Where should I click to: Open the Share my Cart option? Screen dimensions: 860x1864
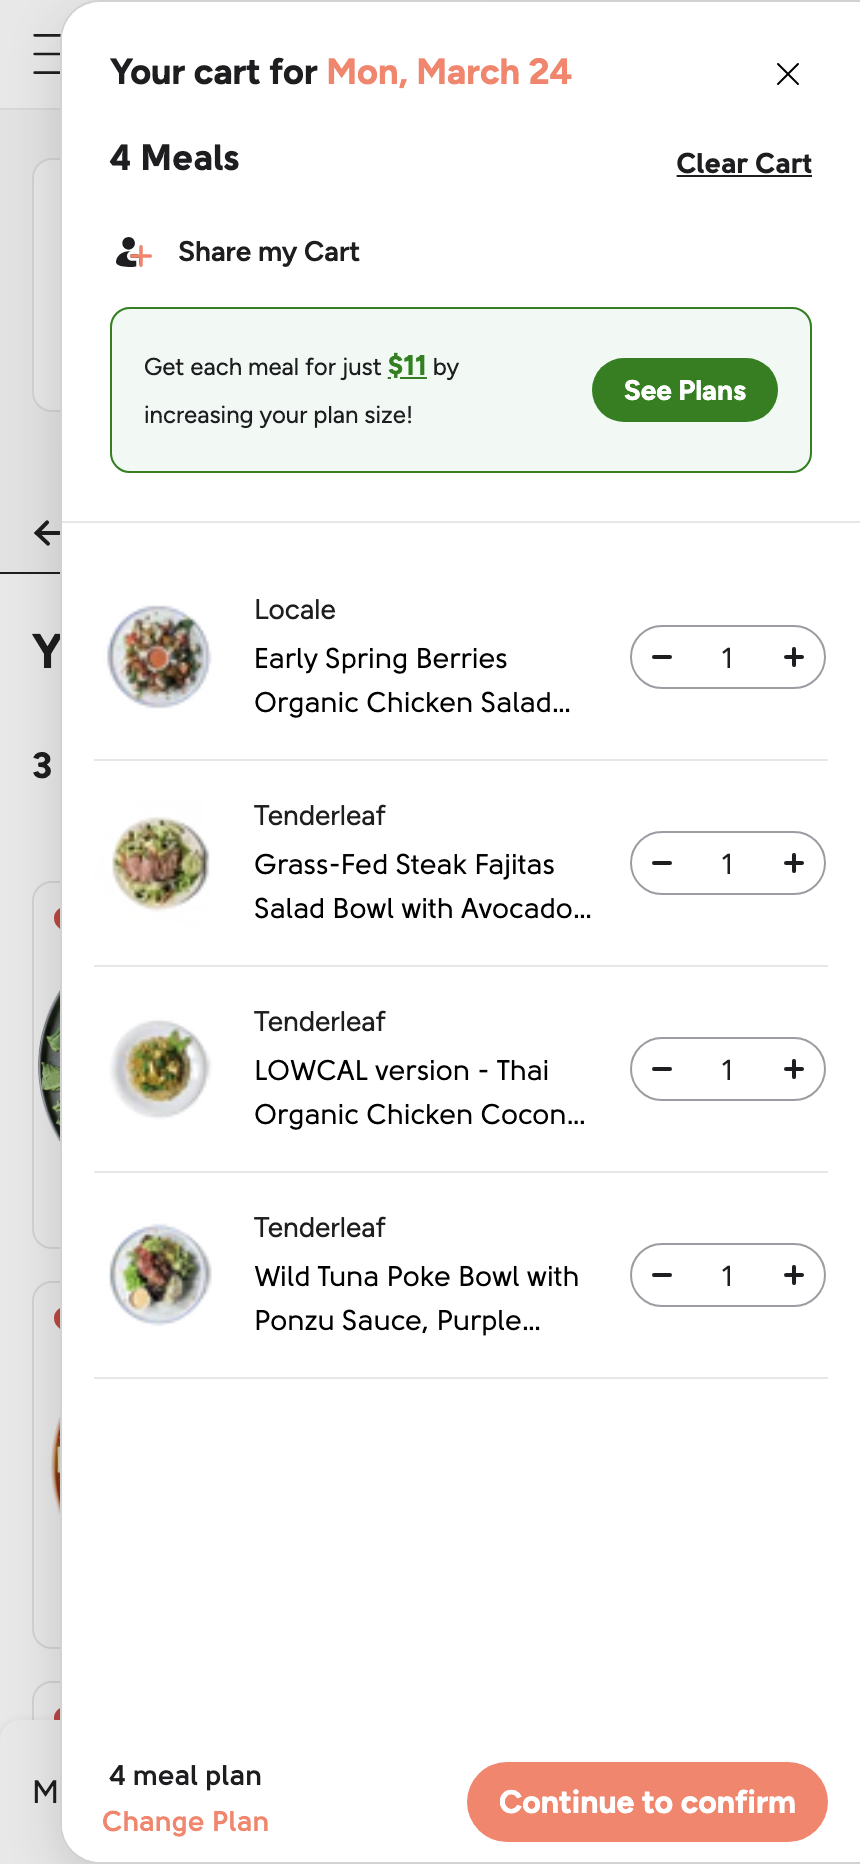pos(237,252)
